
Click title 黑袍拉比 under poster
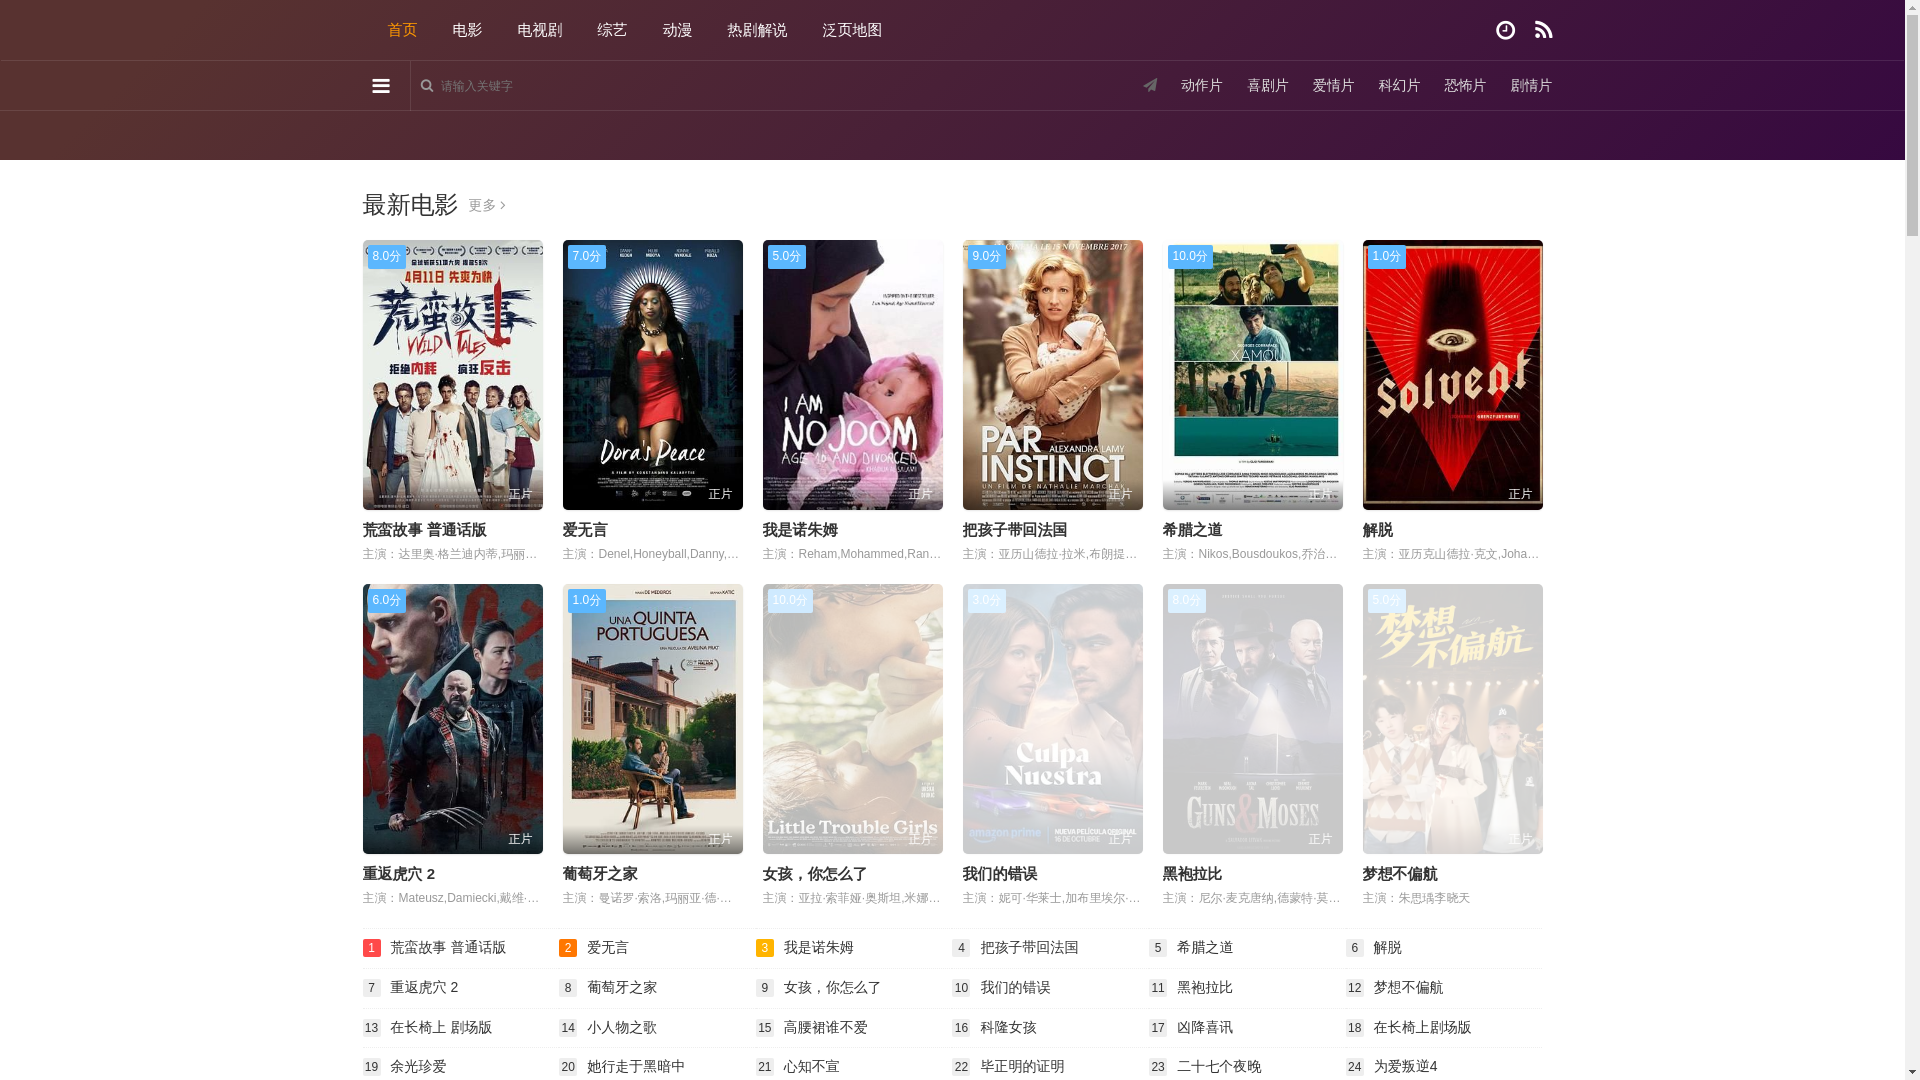[x=1192, y=874]
